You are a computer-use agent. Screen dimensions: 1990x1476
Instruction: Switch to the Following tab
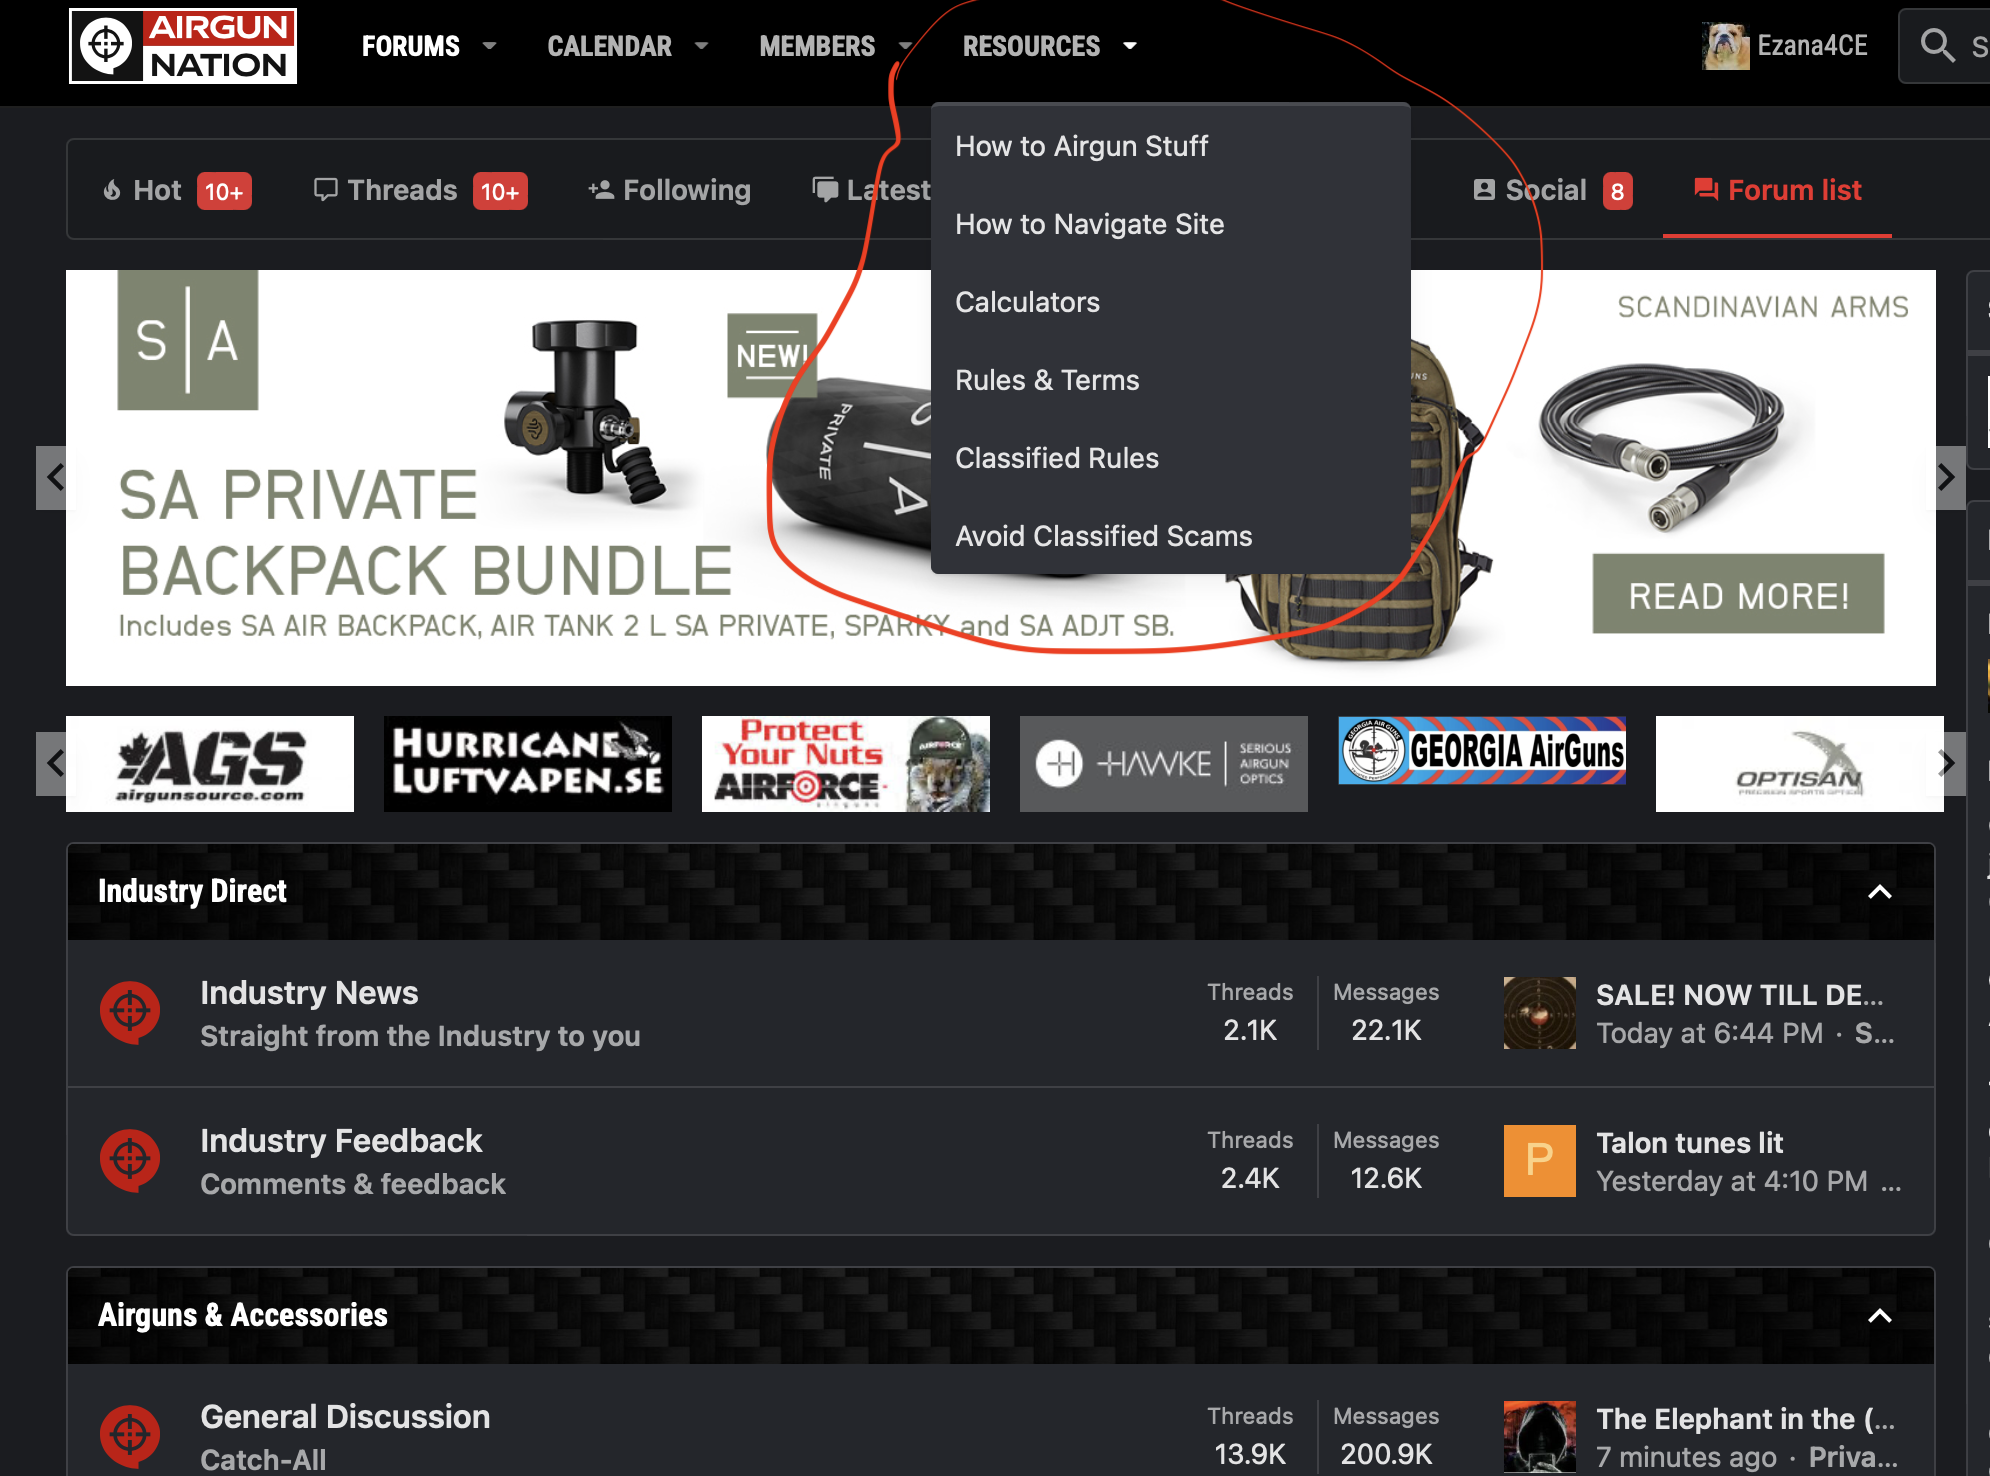pyautogui.click(x=669, y=190)
